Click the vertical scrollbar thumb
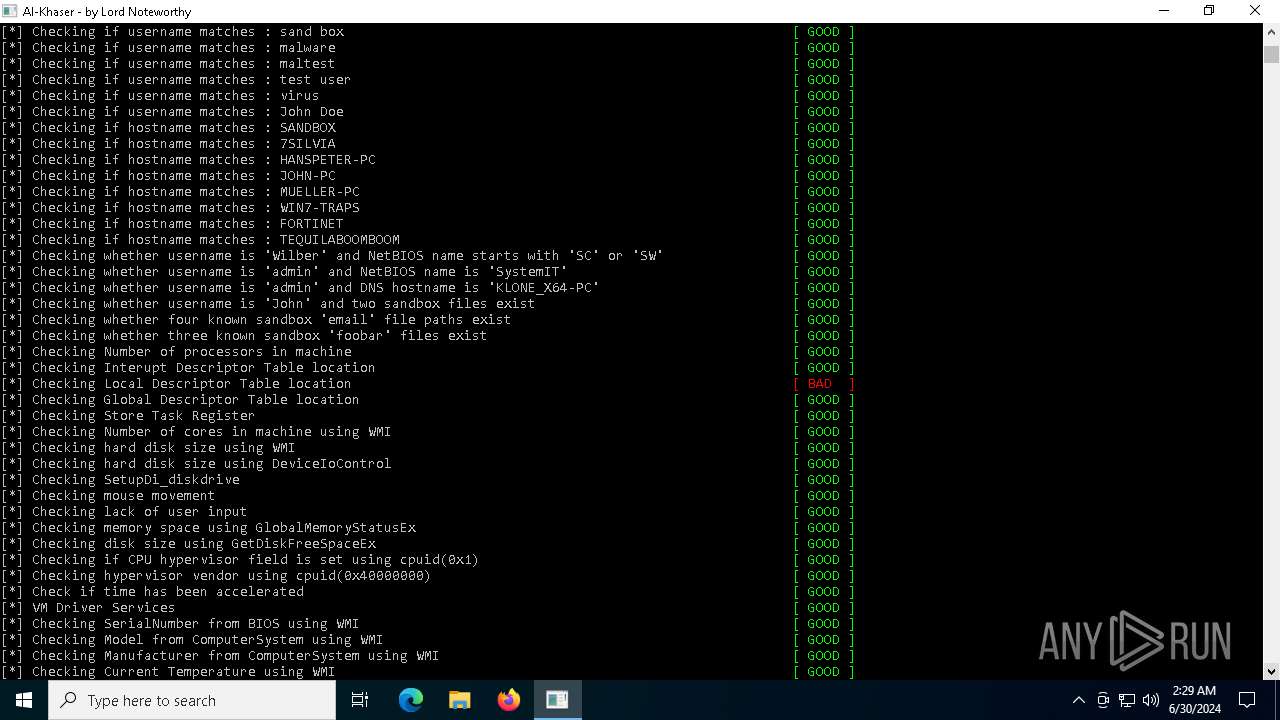Screen dimensions: 1280x720 (x=1271, y=54)
